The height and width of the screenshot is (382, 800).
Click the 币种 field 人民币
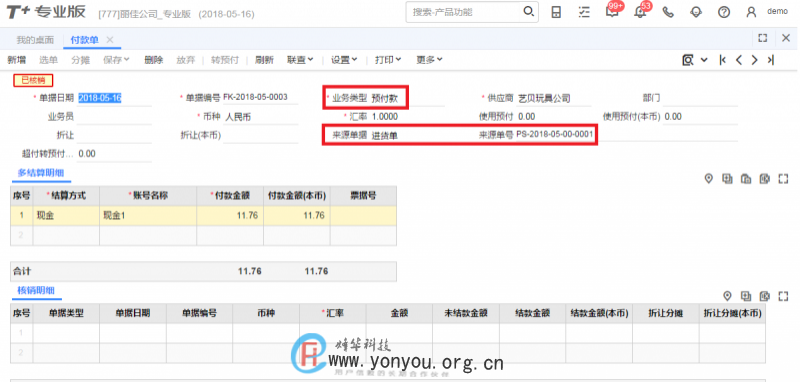point(260,117)
